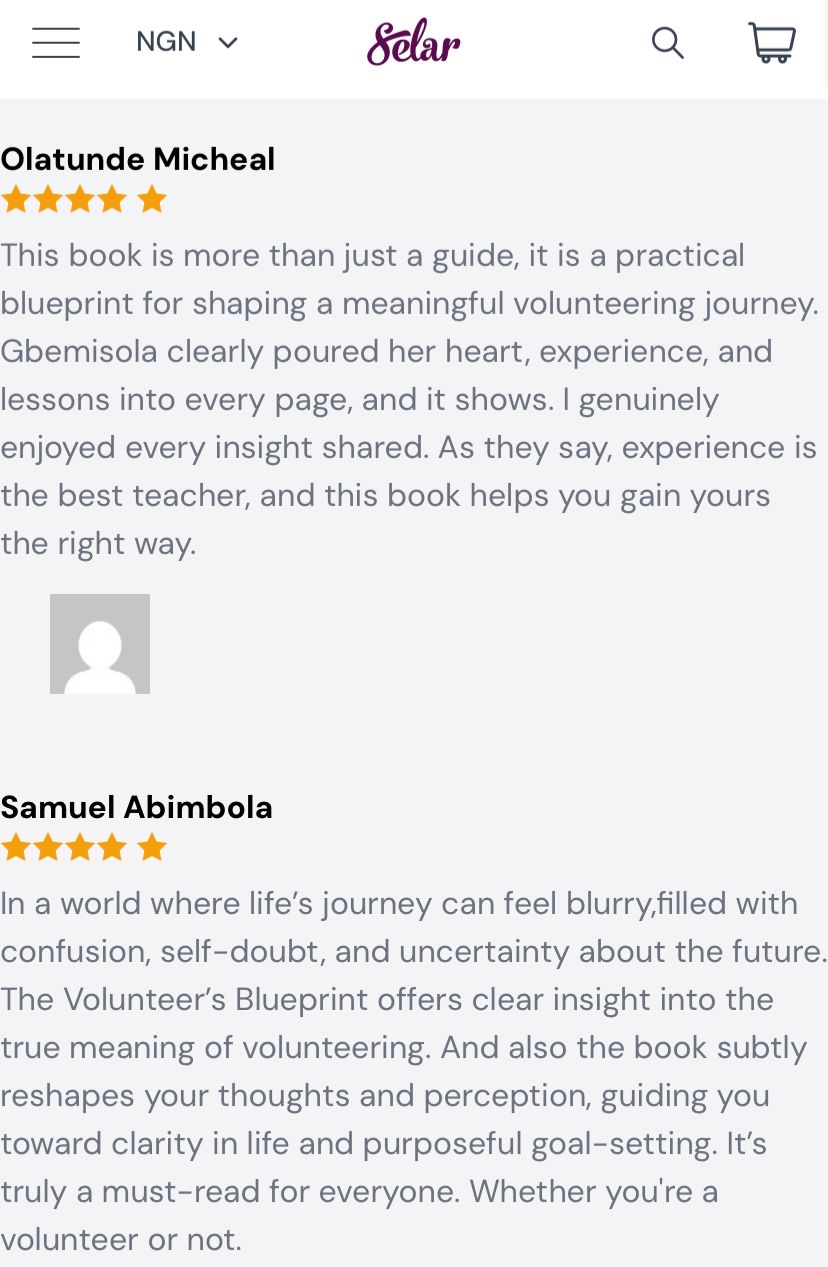Viewport: 828px width, 1267px height.
Task: Click the gray profile avatar placeholder
Action: pyautogui.click(x=100, y=644)
